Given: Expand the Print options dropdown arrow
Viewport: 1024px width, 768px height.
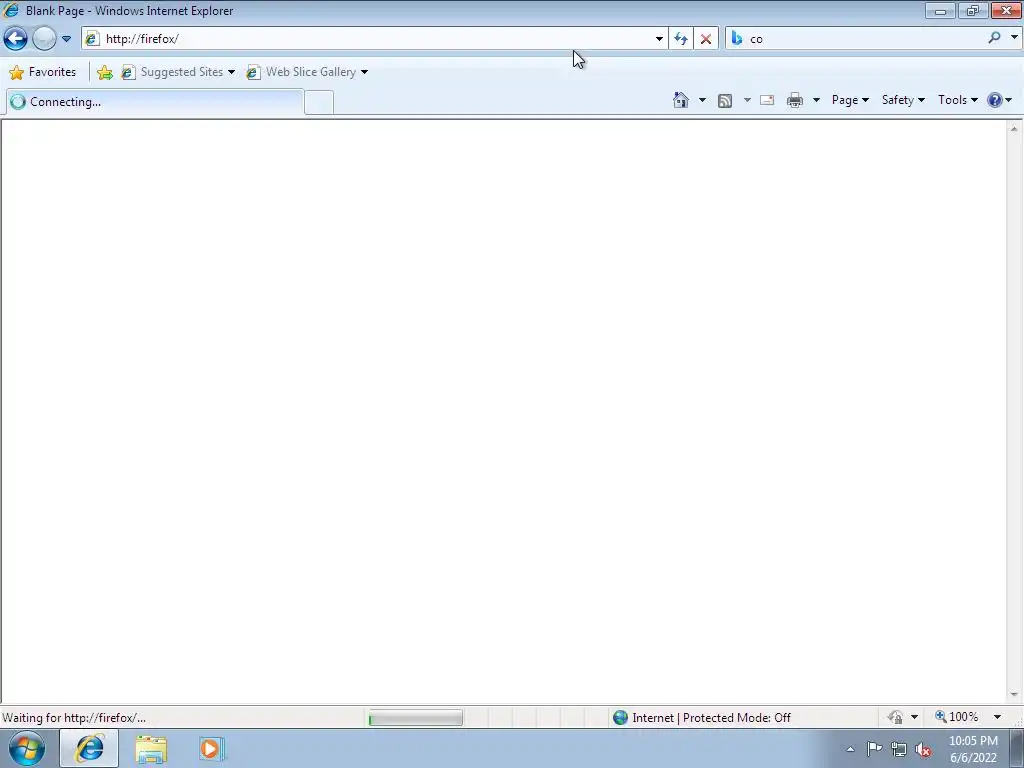Looking at the screenshot, I should click(816, 100).
